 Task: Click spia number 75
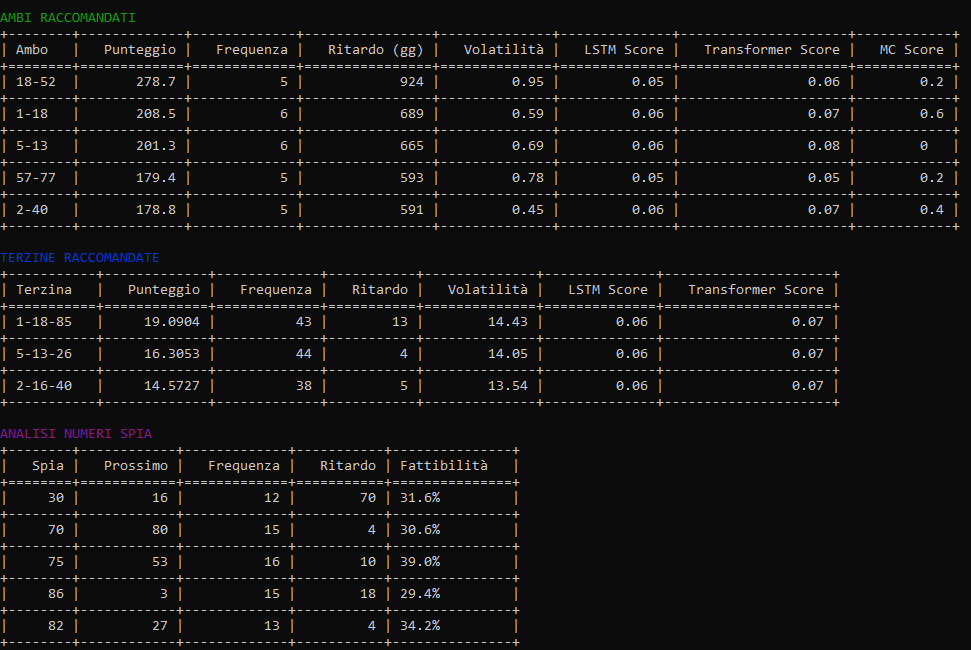(56, 561)
